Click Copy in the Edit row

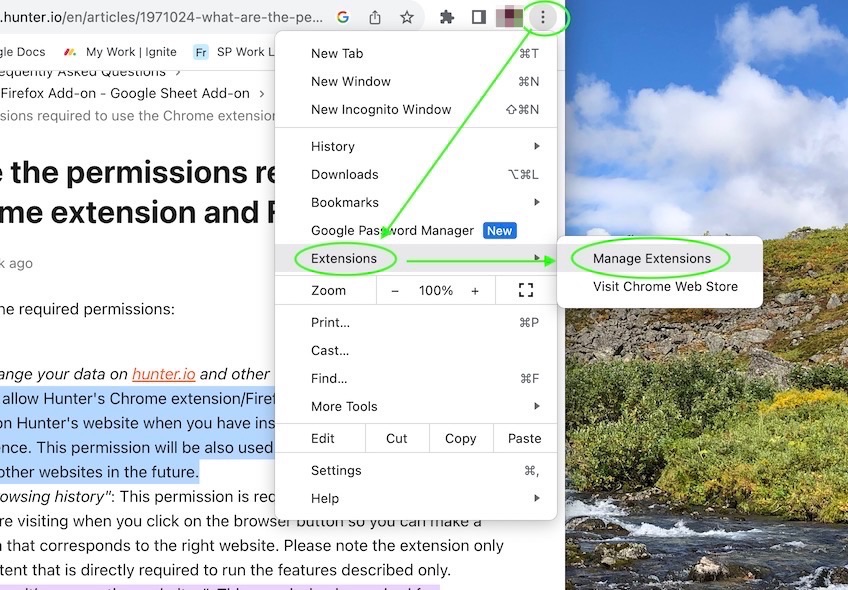(x=461, y=438)
